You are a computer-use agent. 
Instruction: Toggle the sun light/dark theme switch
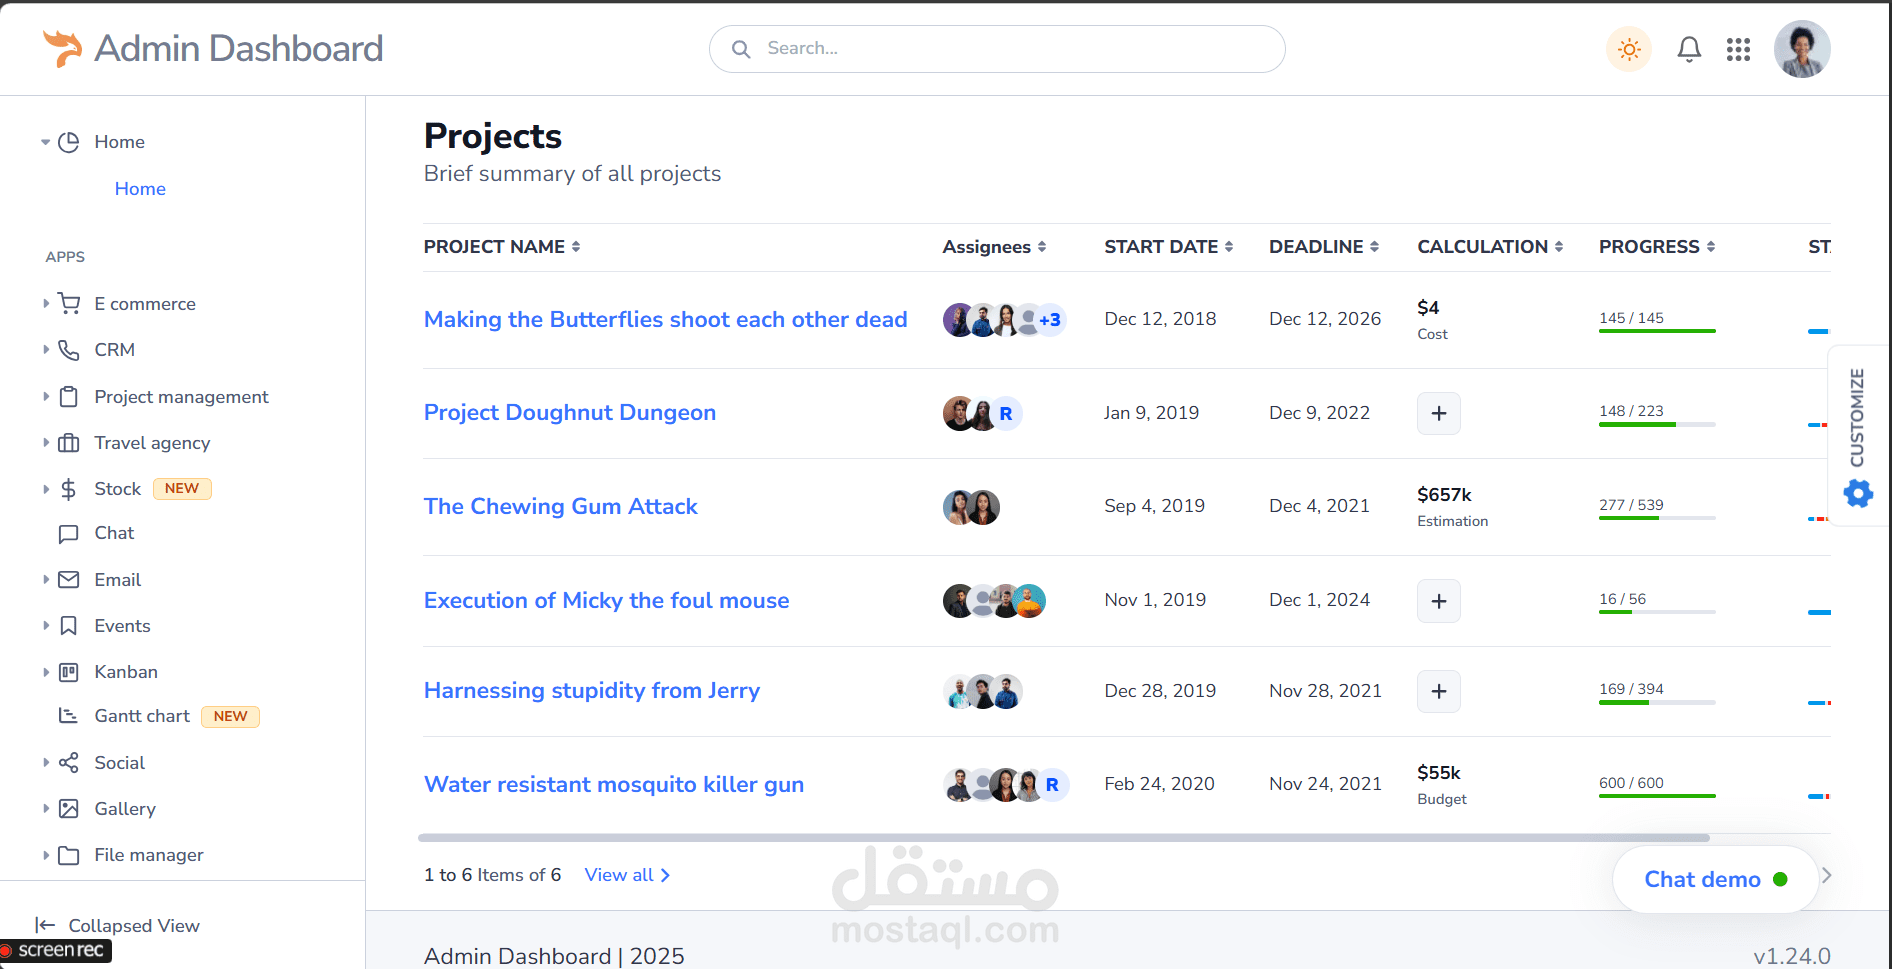[x=1629, y=49]
